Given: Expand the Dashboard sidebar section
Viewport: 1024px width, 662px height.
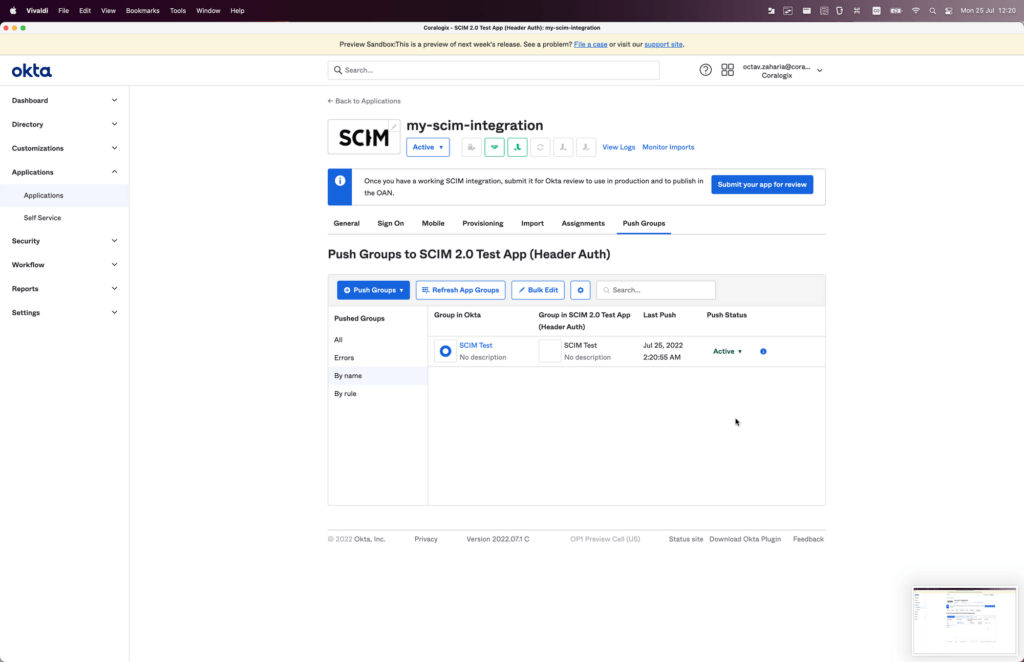Looking at the screenshot, I should [64, 101].
